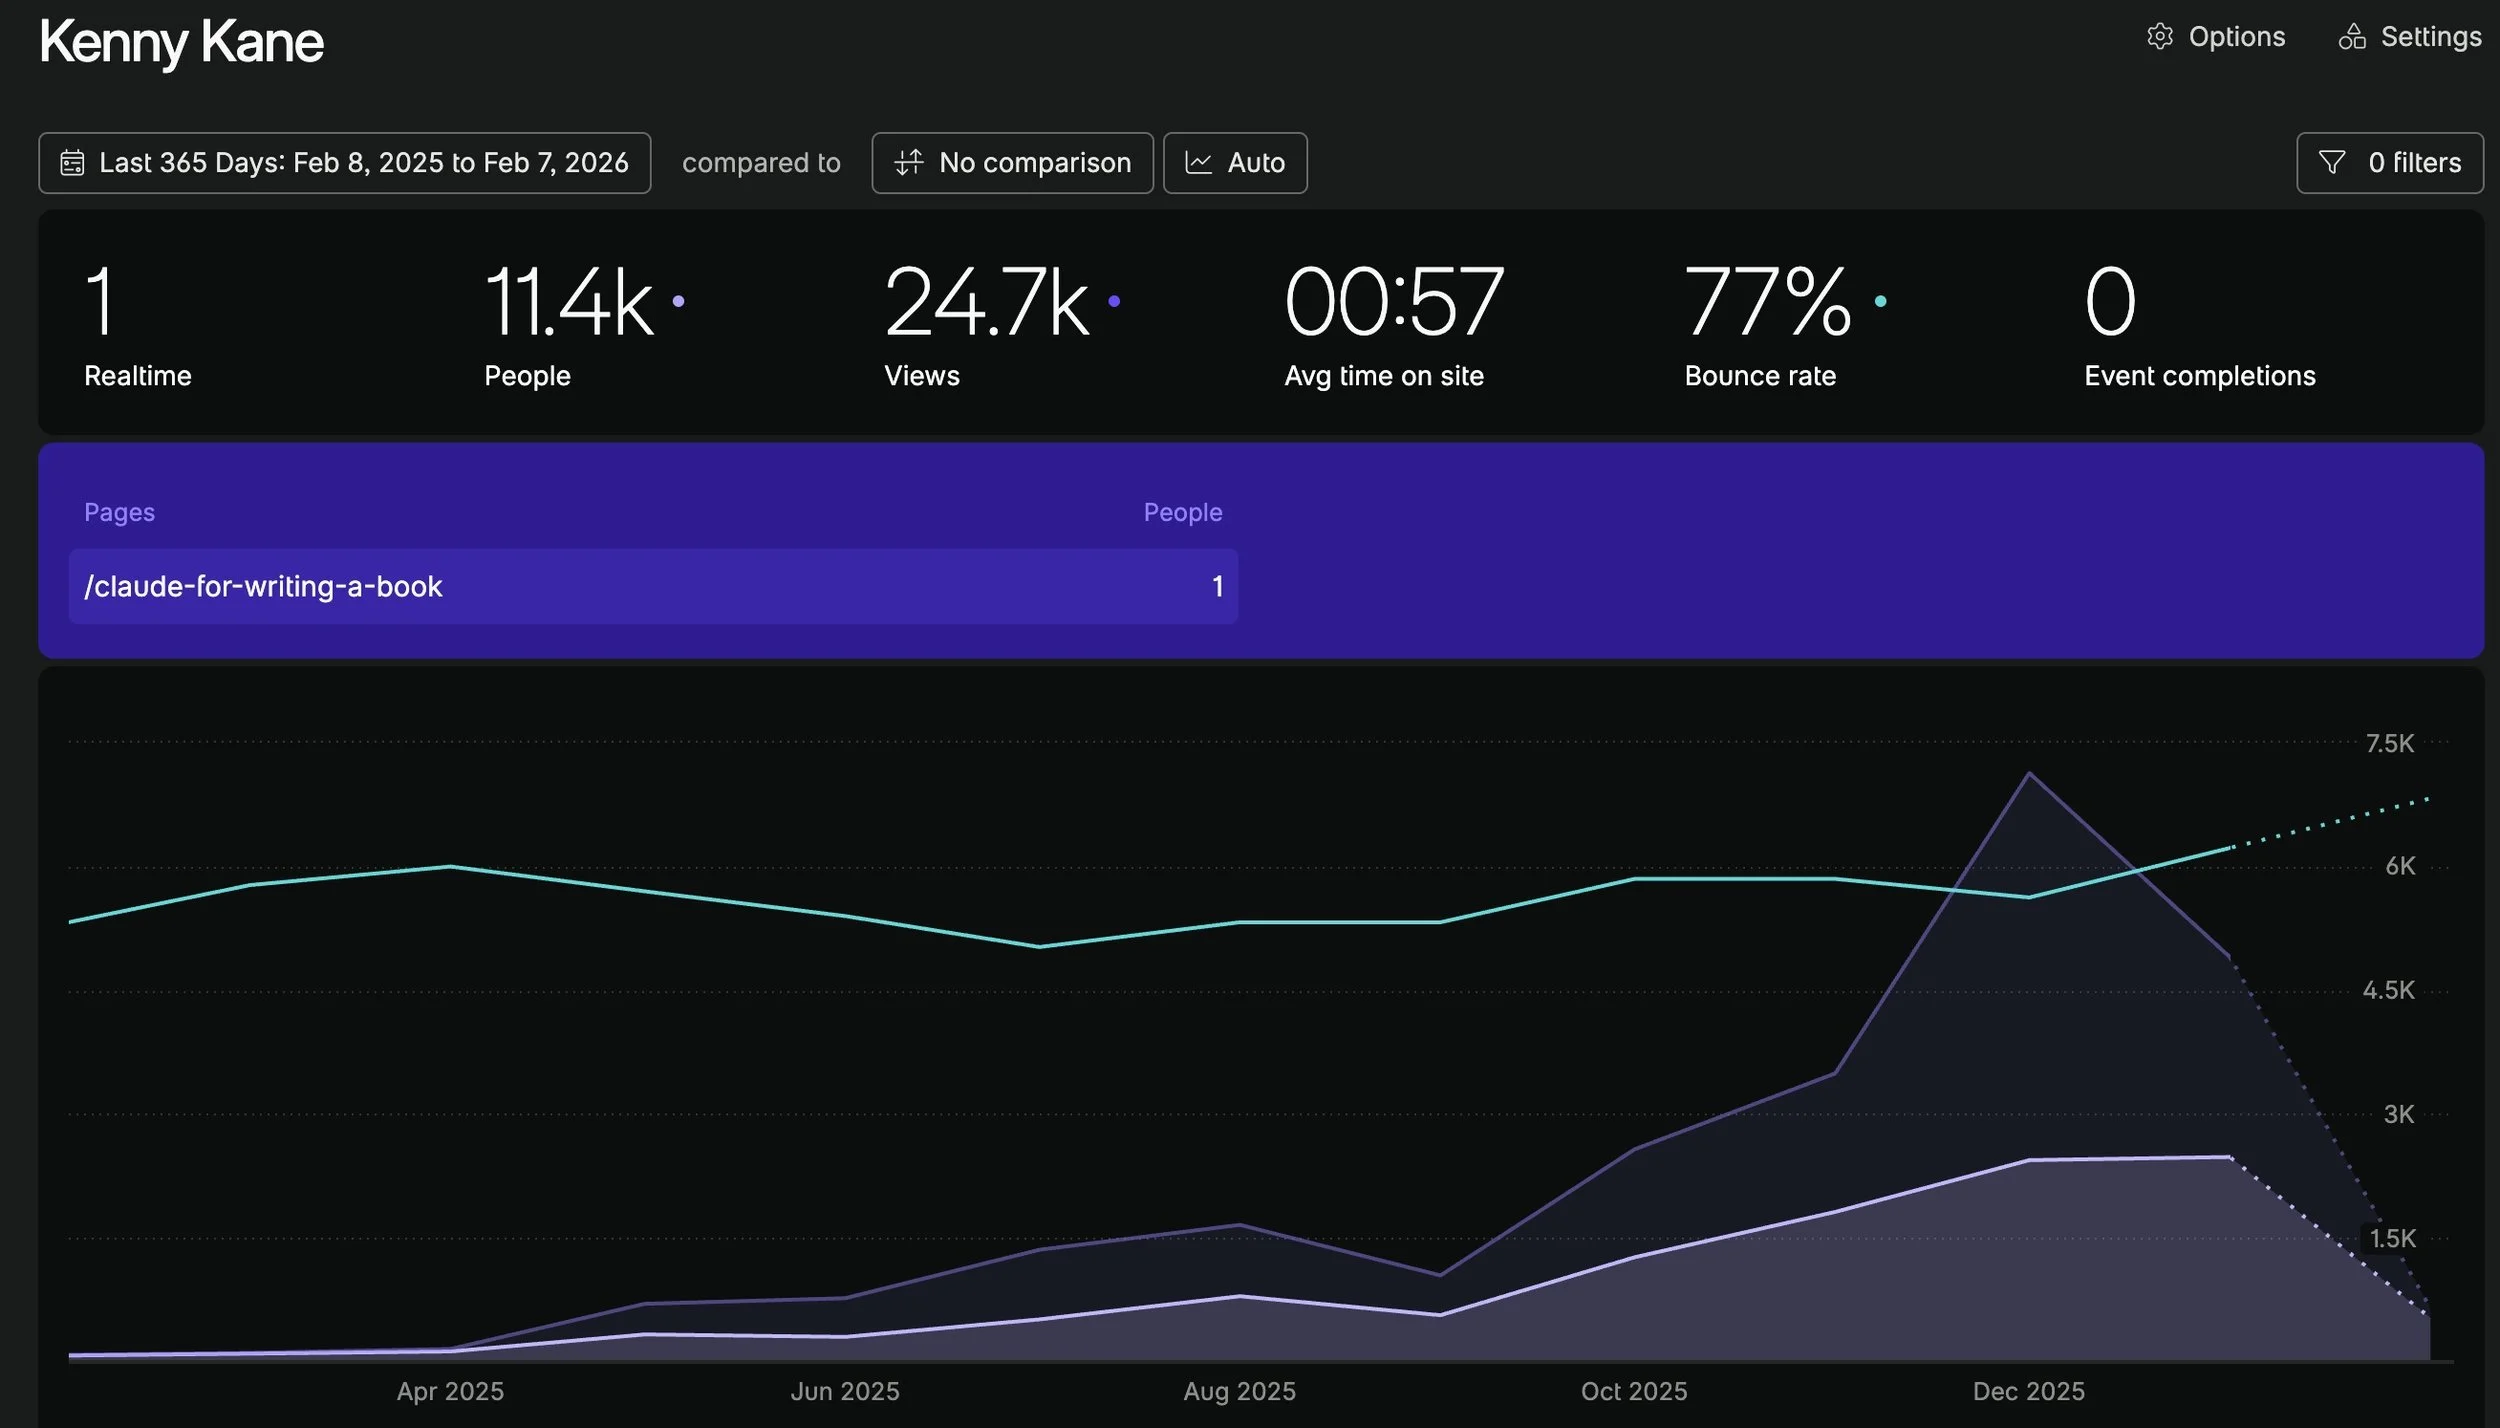Toggle the Bounce rate teal dot

[1880, 301]
